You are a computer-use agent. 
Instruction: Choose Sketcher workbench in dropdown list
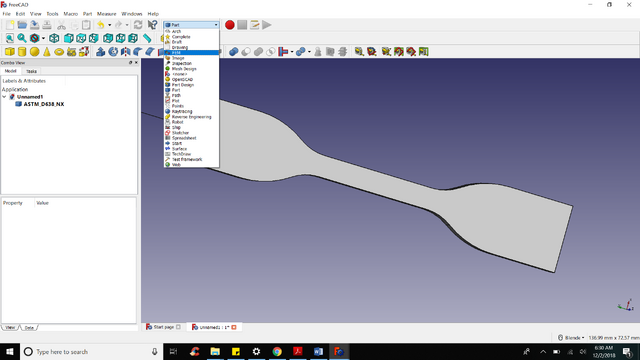tap(180, 133)
